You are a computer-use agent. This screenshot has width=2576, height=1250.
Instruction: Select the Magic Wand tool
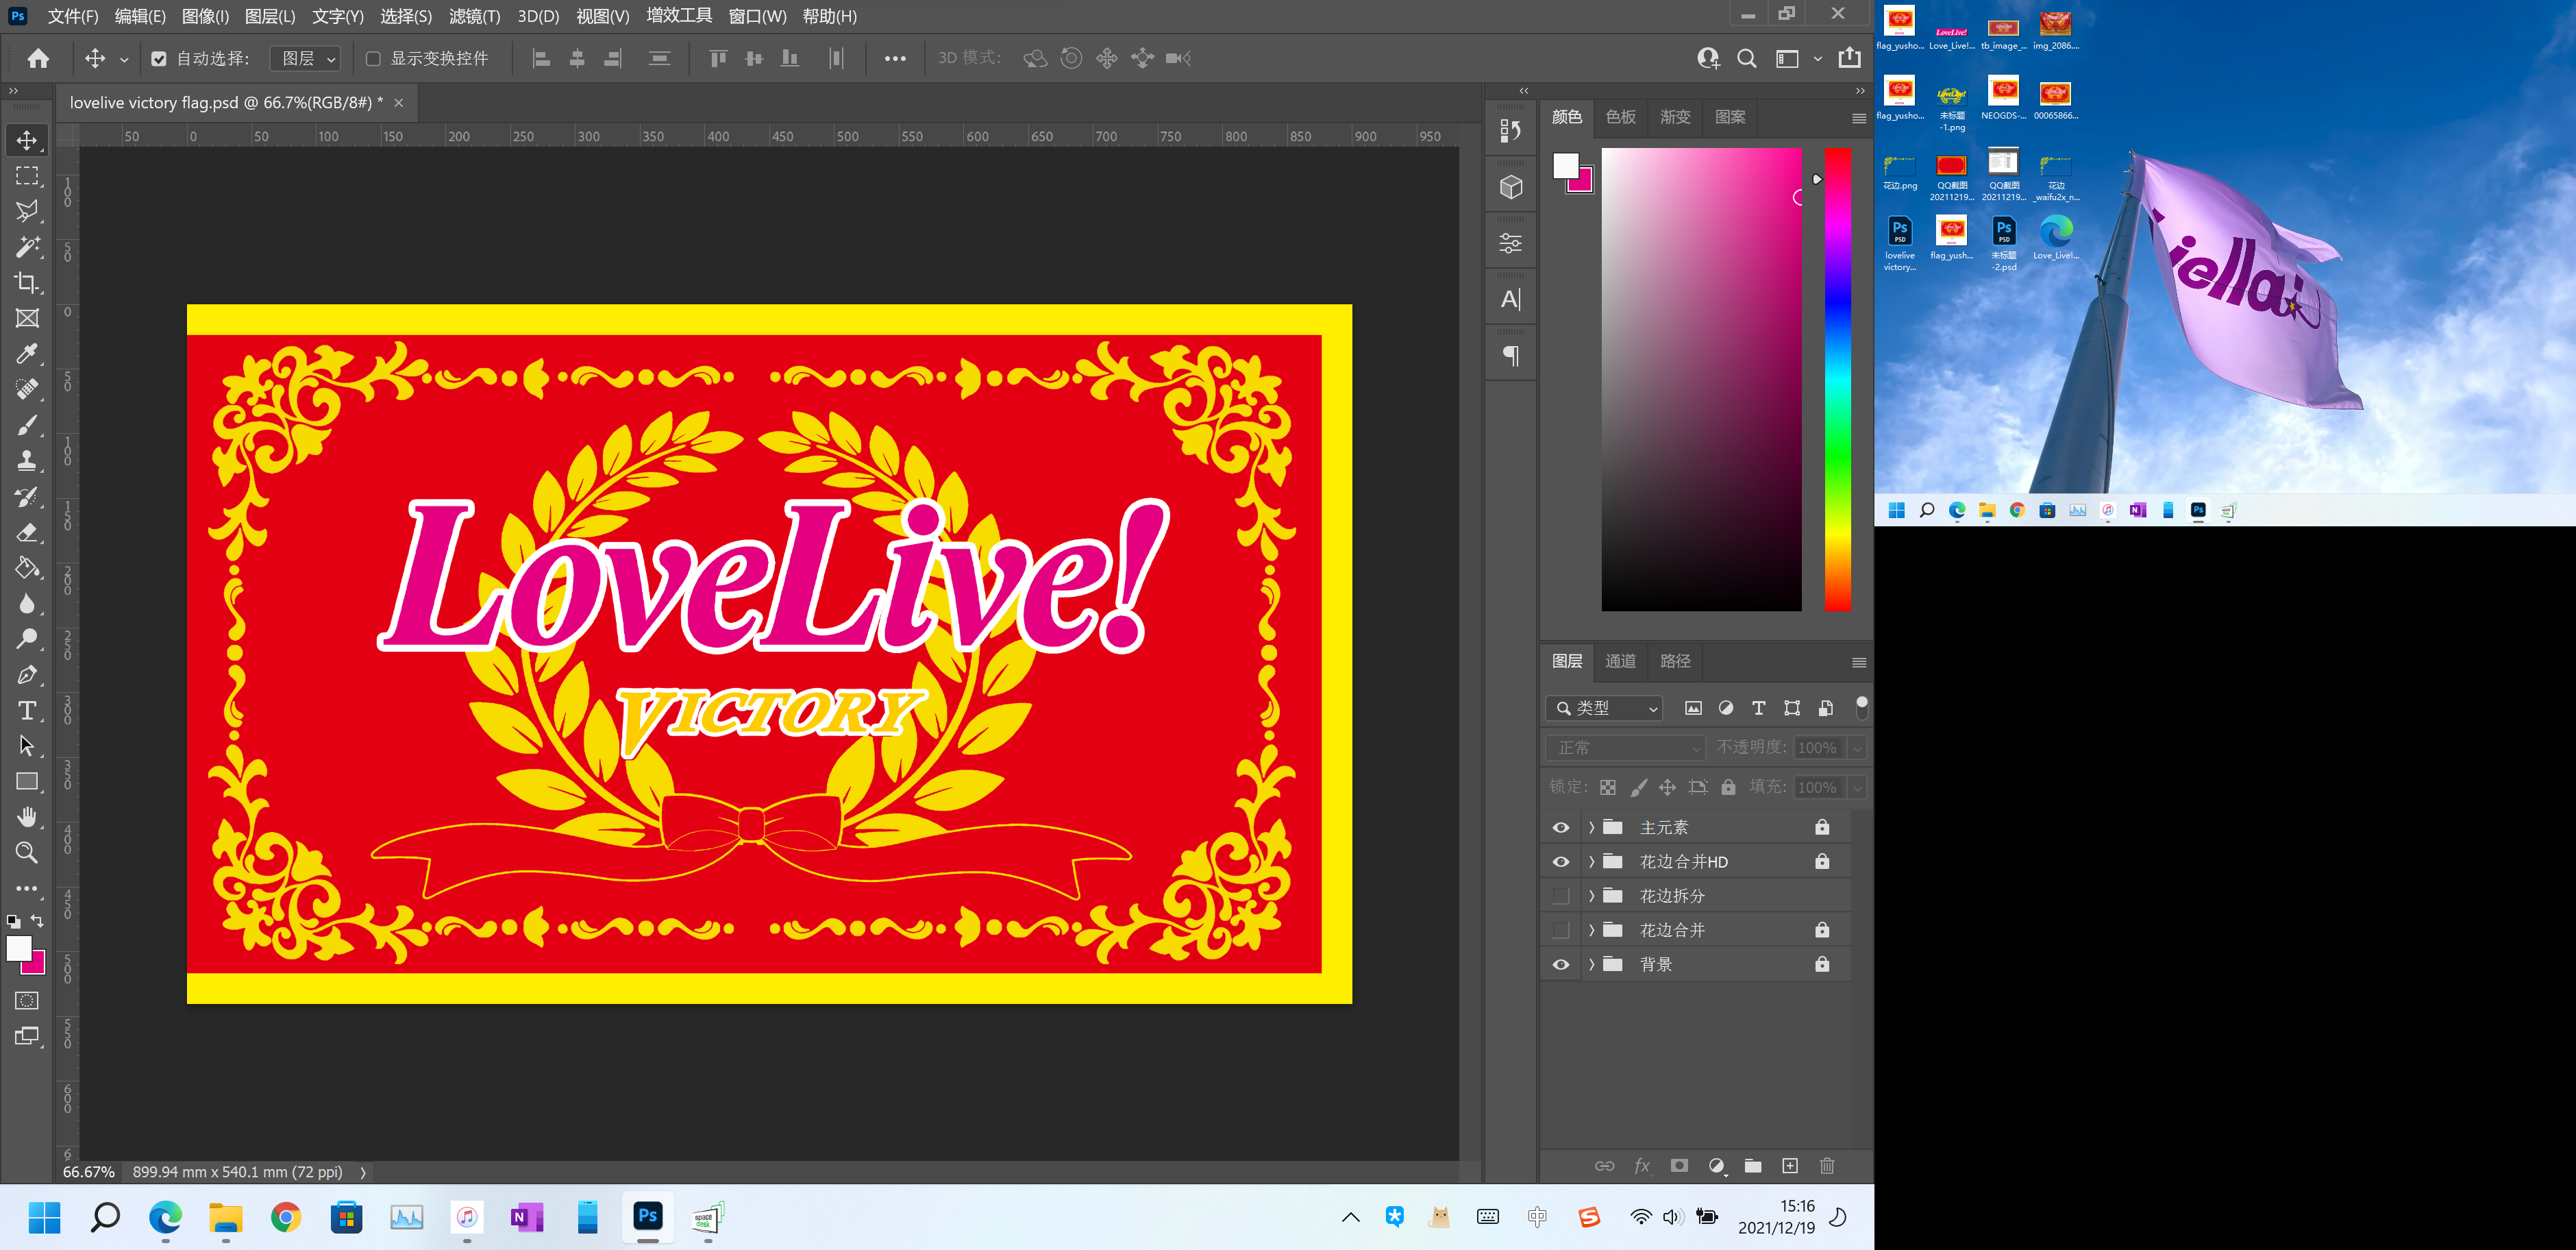pyautogui.click(x=27, y=247)
